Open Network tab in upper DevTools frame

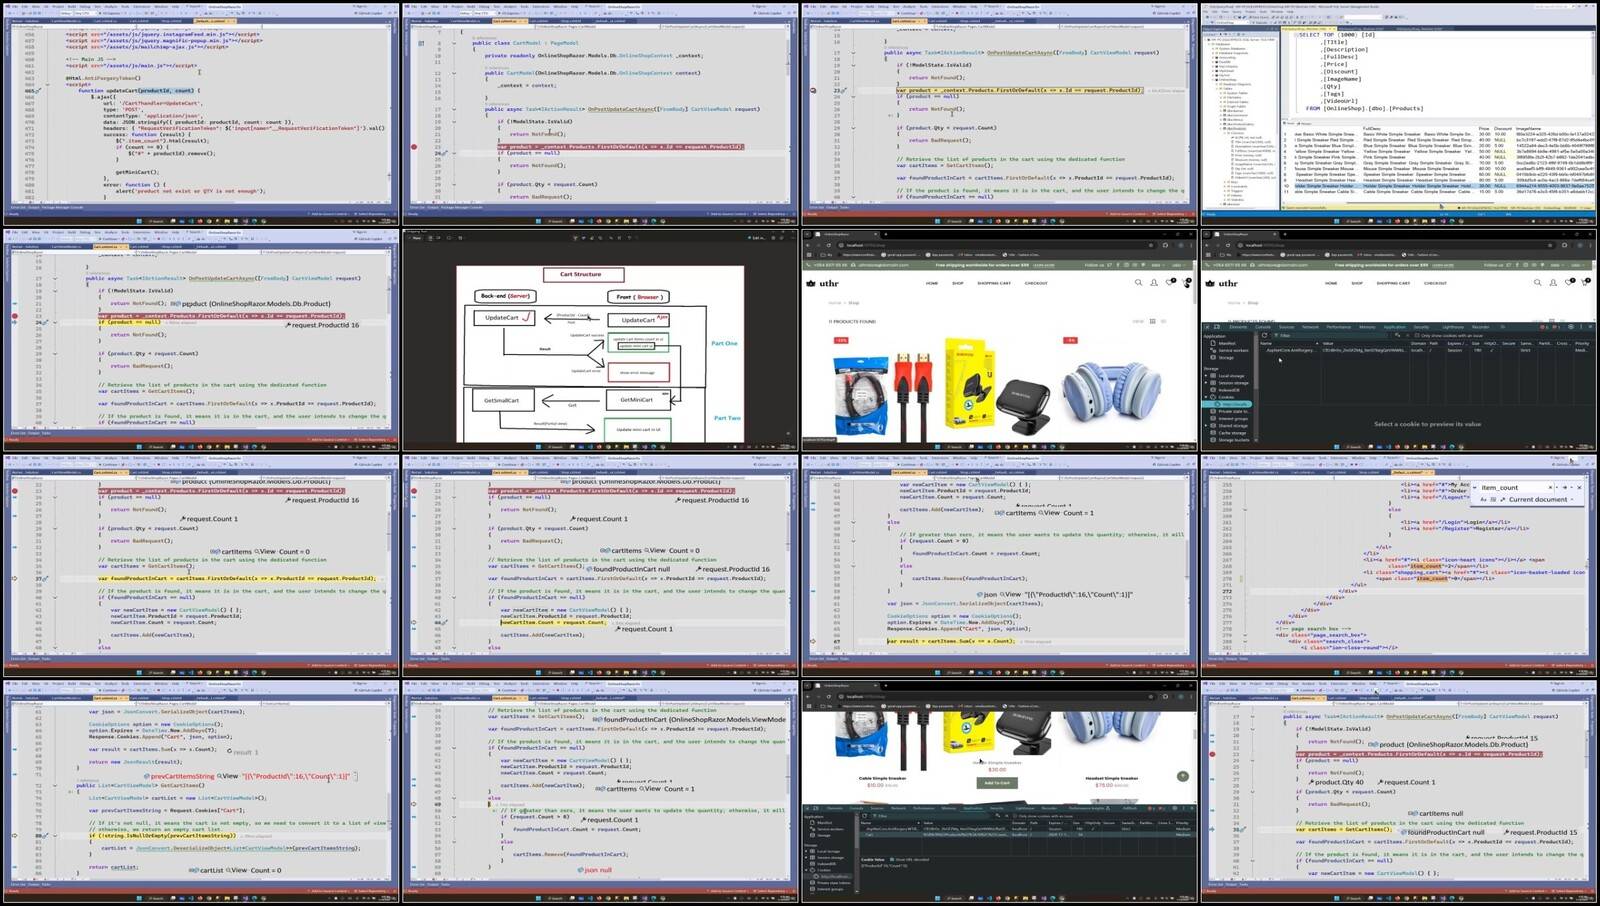[x=1310, y=326]
